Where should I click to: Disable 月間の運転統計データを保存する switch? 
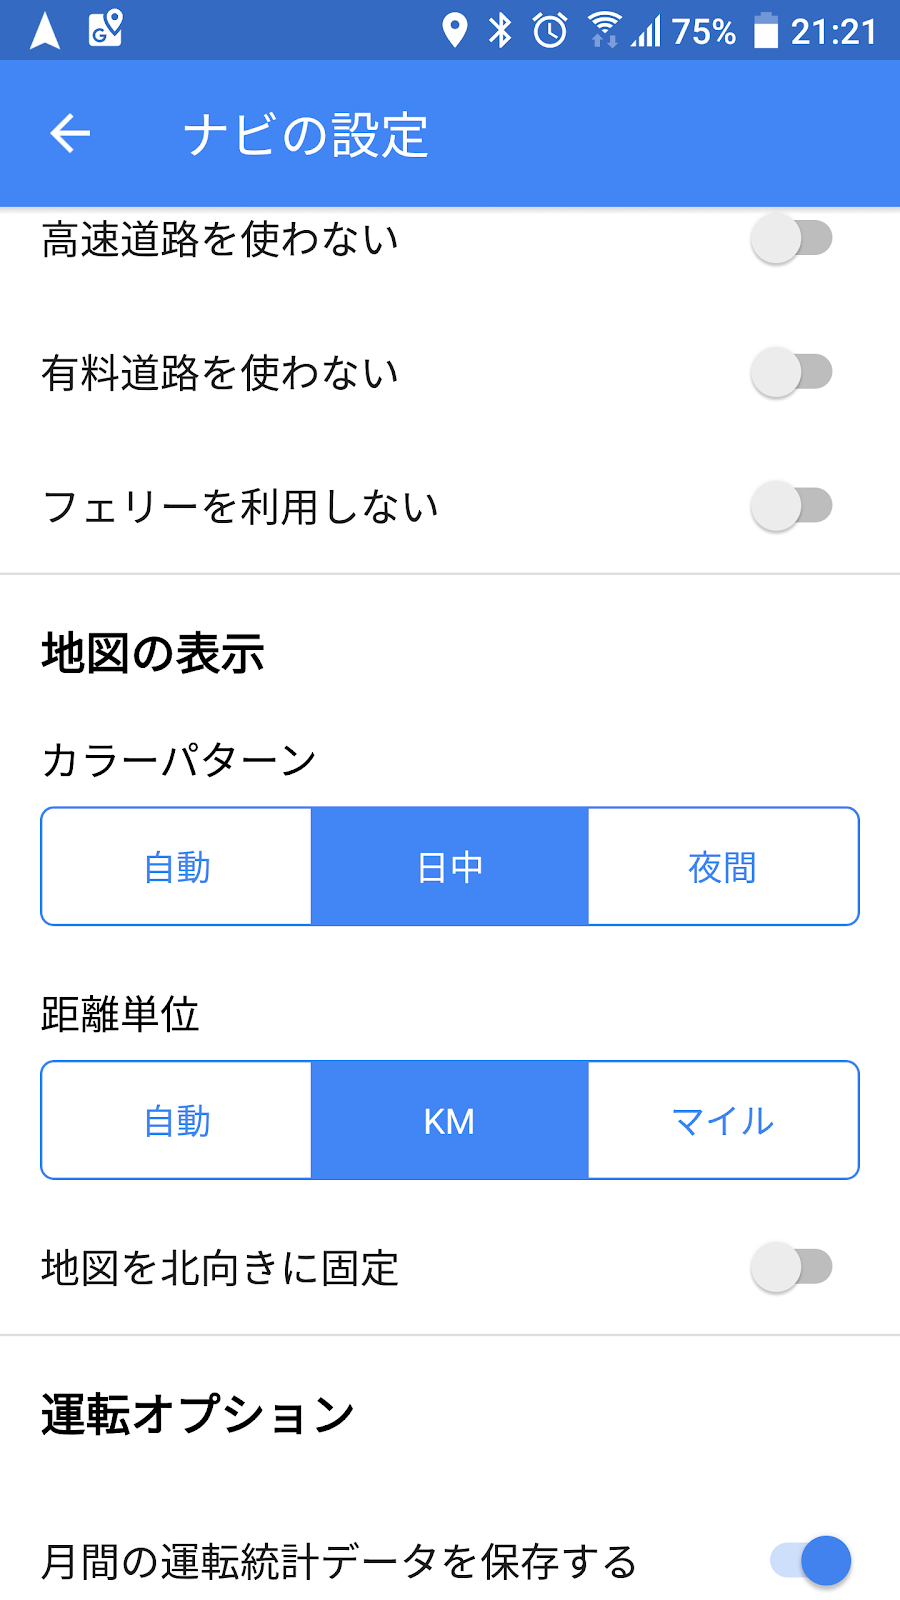click(810, 1560)
